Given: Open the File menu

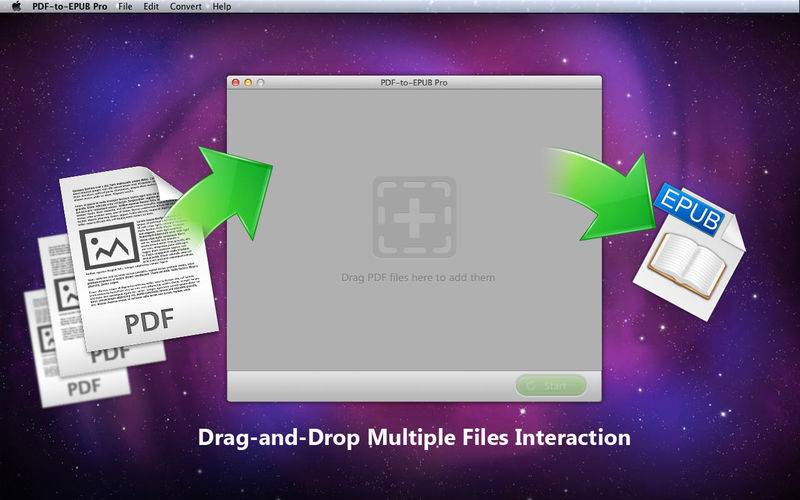Looking at the screenshot, I should [x=125, y=7].
